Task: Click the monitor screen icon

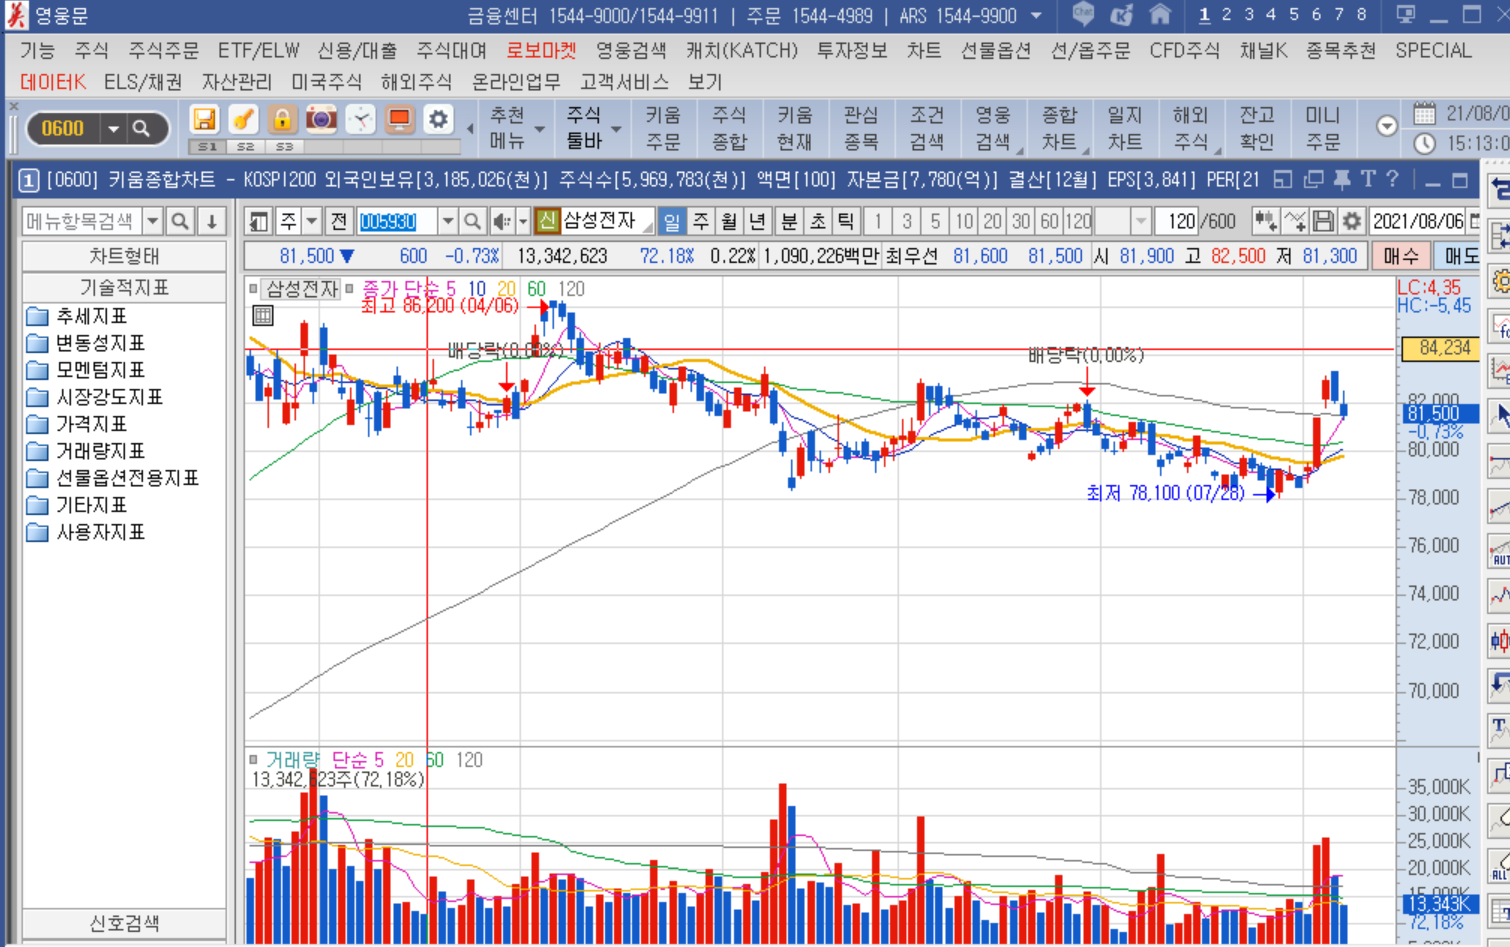Action: (x=399, y=120)
